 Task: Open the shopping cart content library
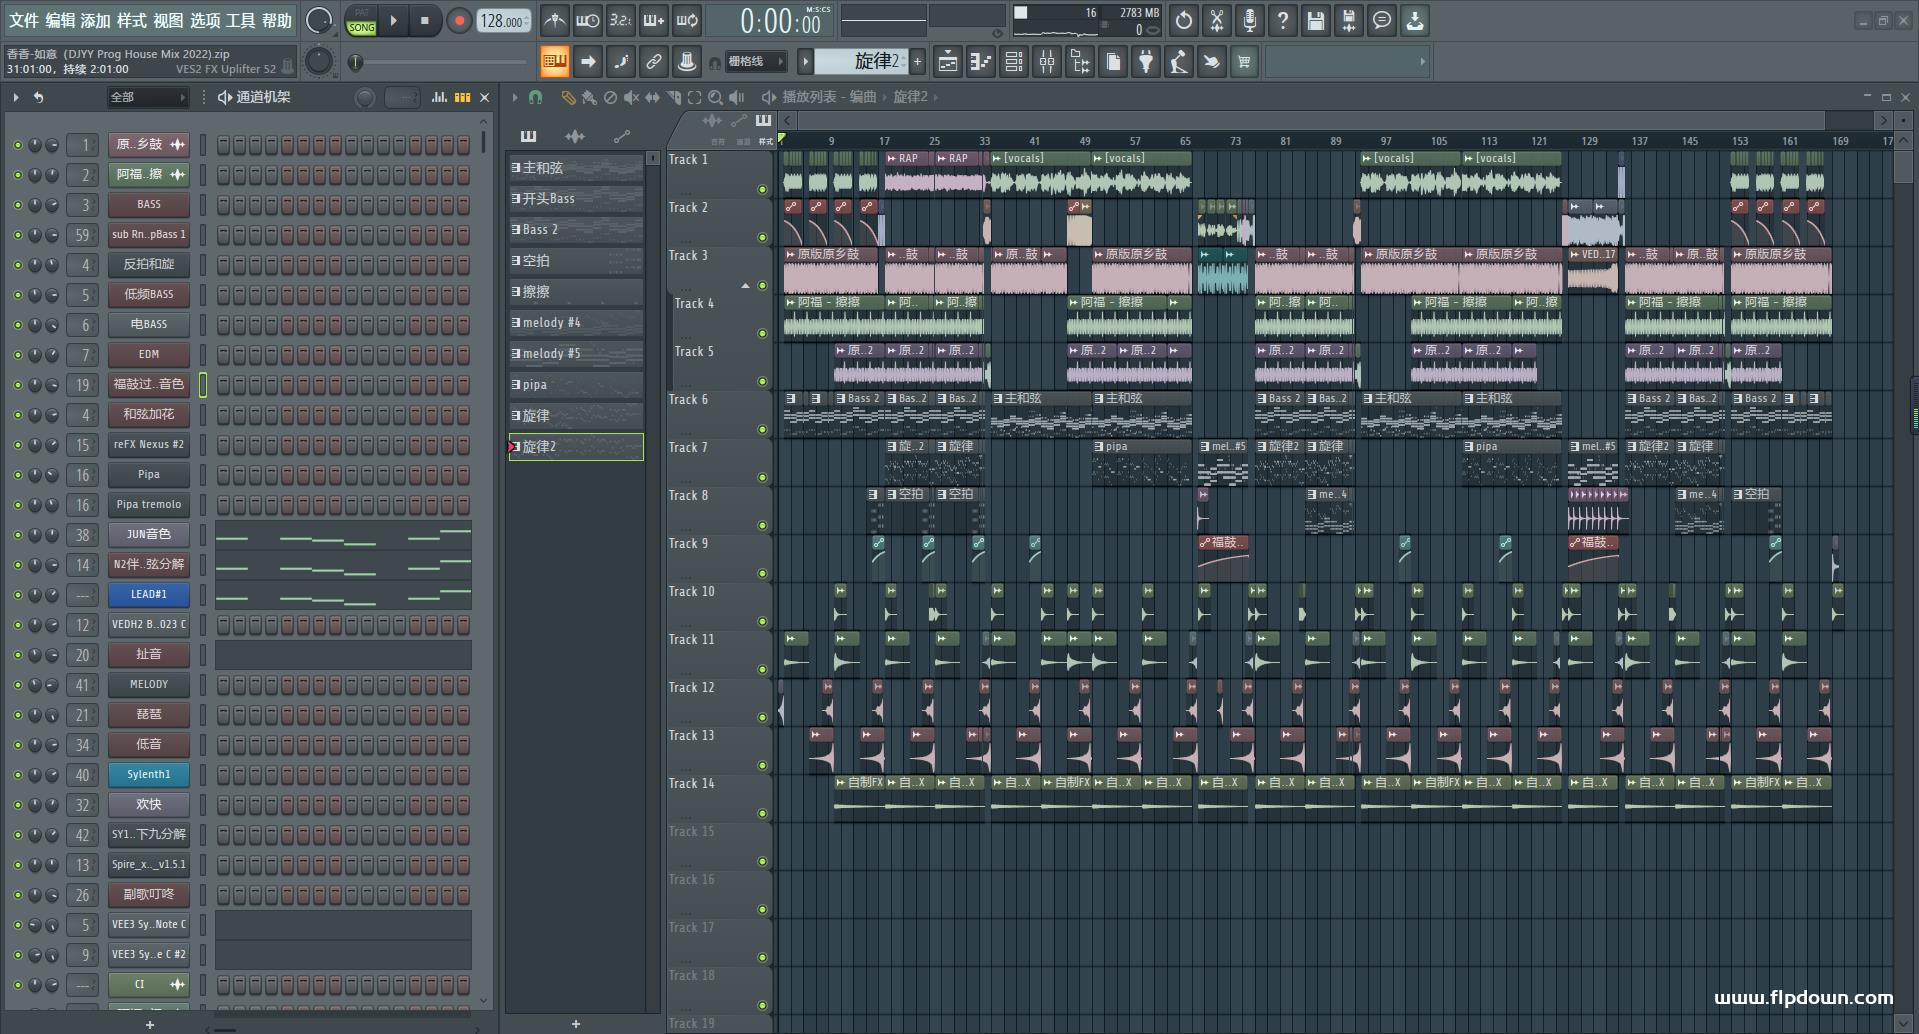click(x=1244, y=62)
